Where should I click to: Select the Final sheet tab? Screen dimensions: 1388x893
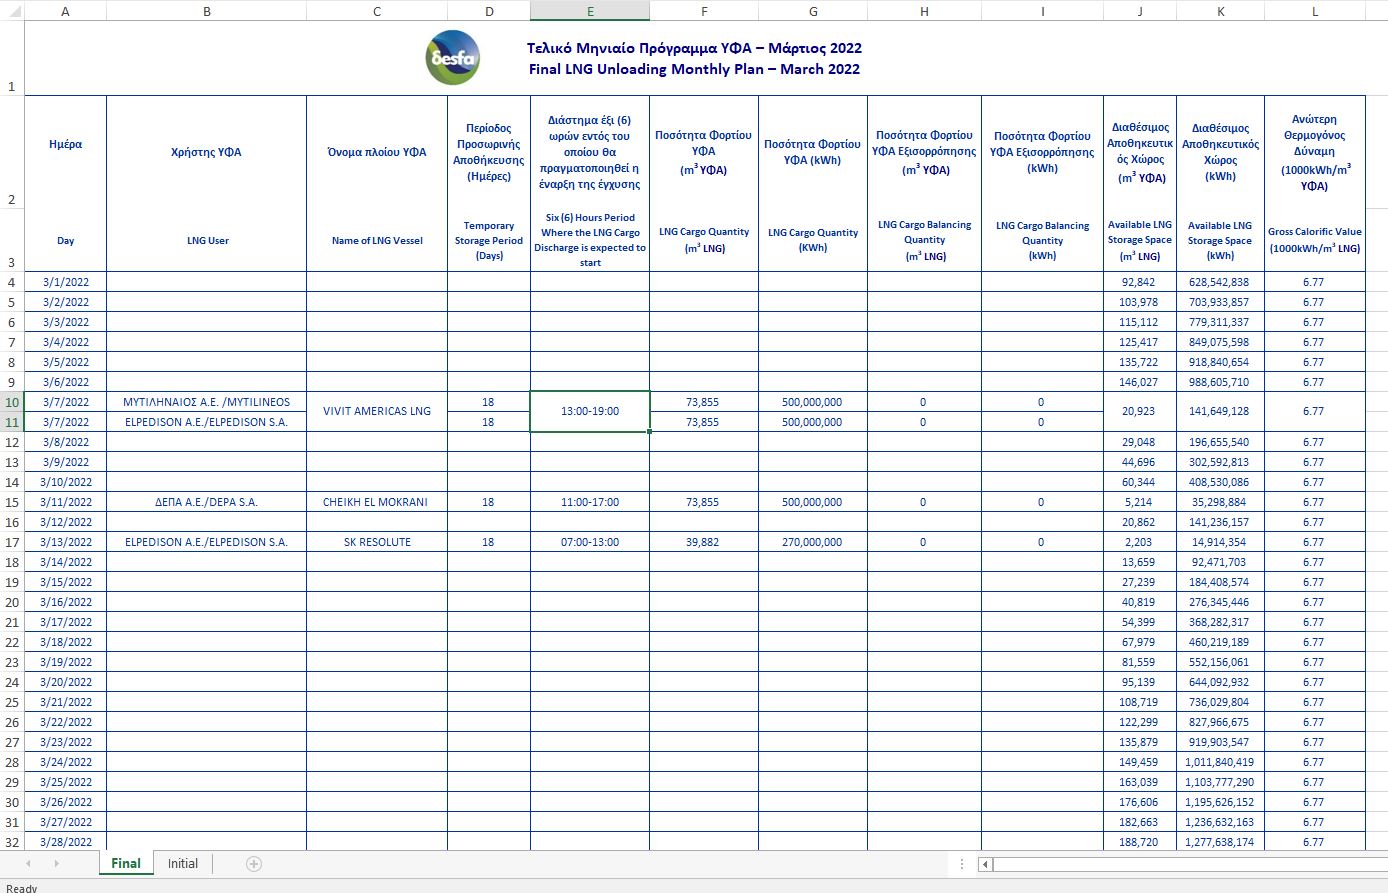[126, 864]
